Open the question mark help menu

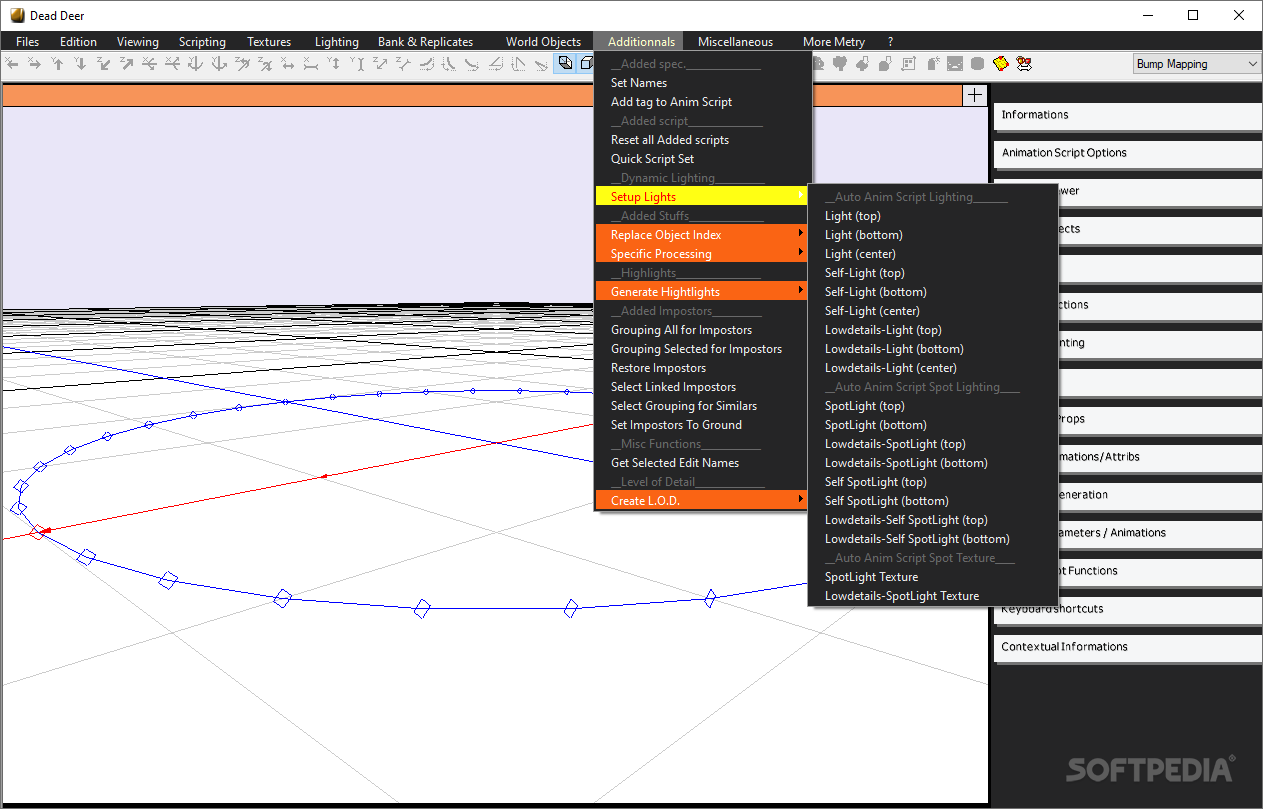[891, 42]
